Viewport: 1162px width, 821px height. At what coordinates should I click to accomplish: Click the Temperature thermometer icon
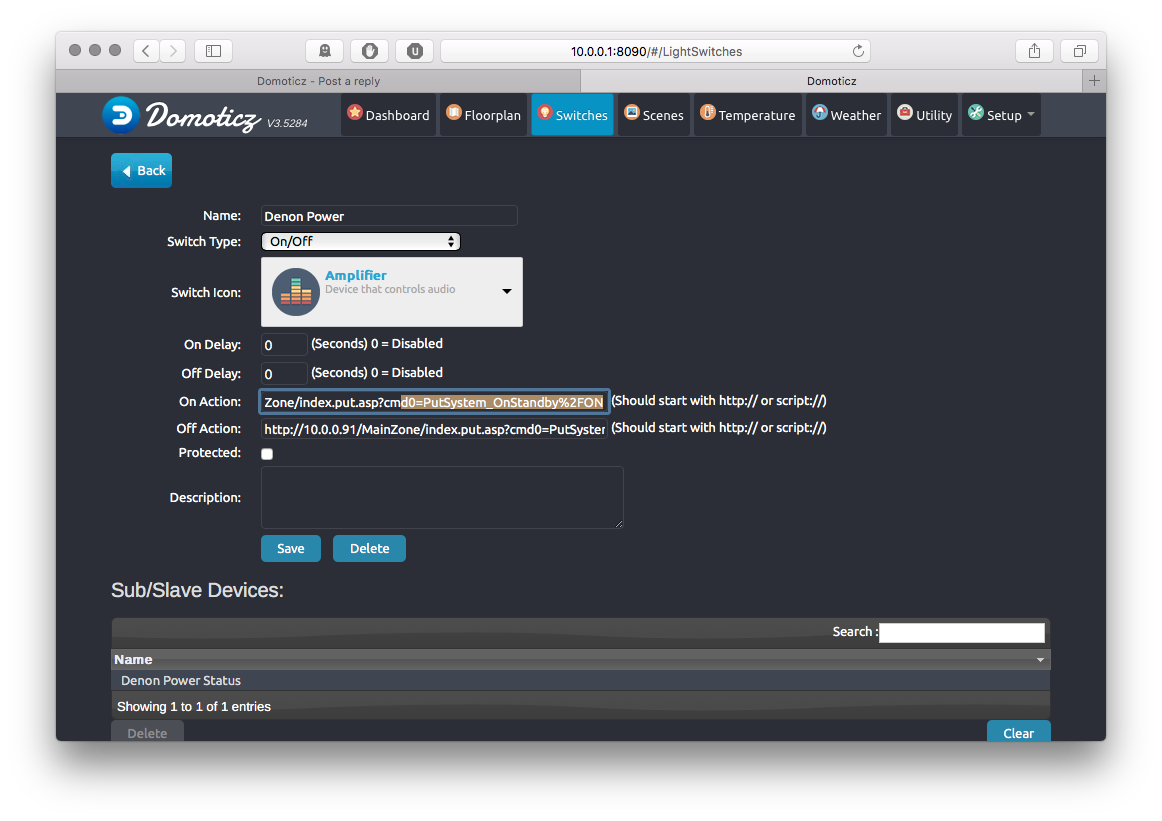[708, 113]
